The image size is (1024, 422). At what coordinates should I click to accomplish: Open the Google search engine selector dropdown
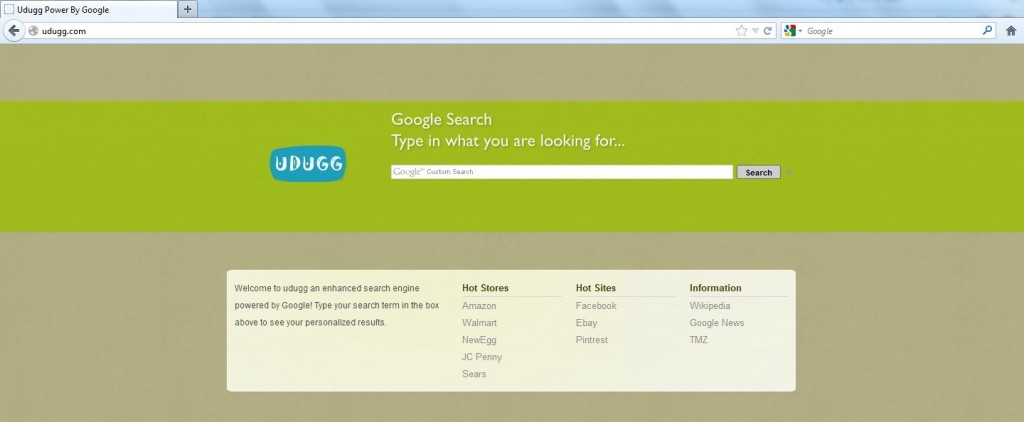(x=793, y=31)
